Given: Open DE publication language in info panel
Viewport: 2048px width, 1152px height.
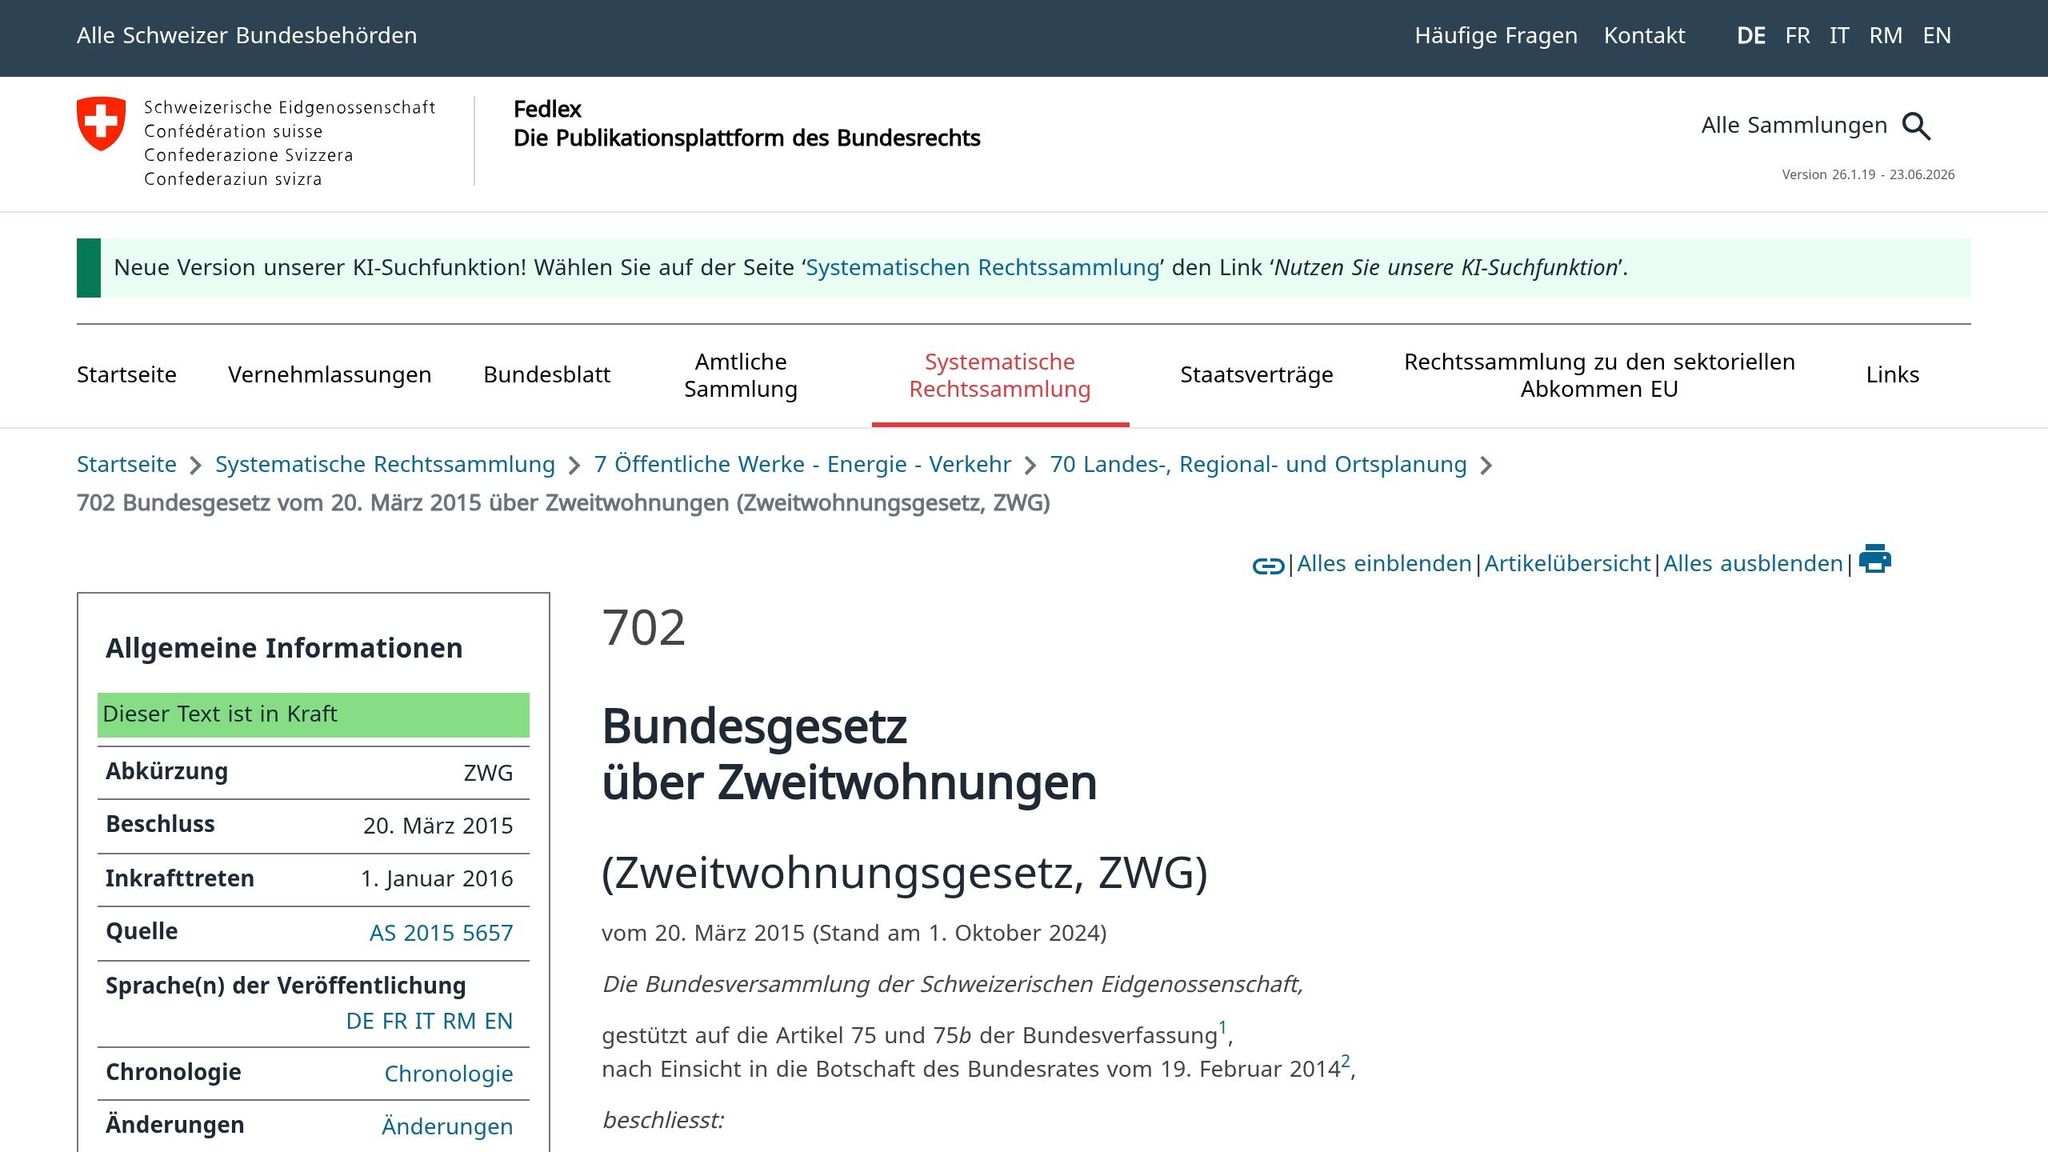Looking at the screenshot, I should (360, 1022).
